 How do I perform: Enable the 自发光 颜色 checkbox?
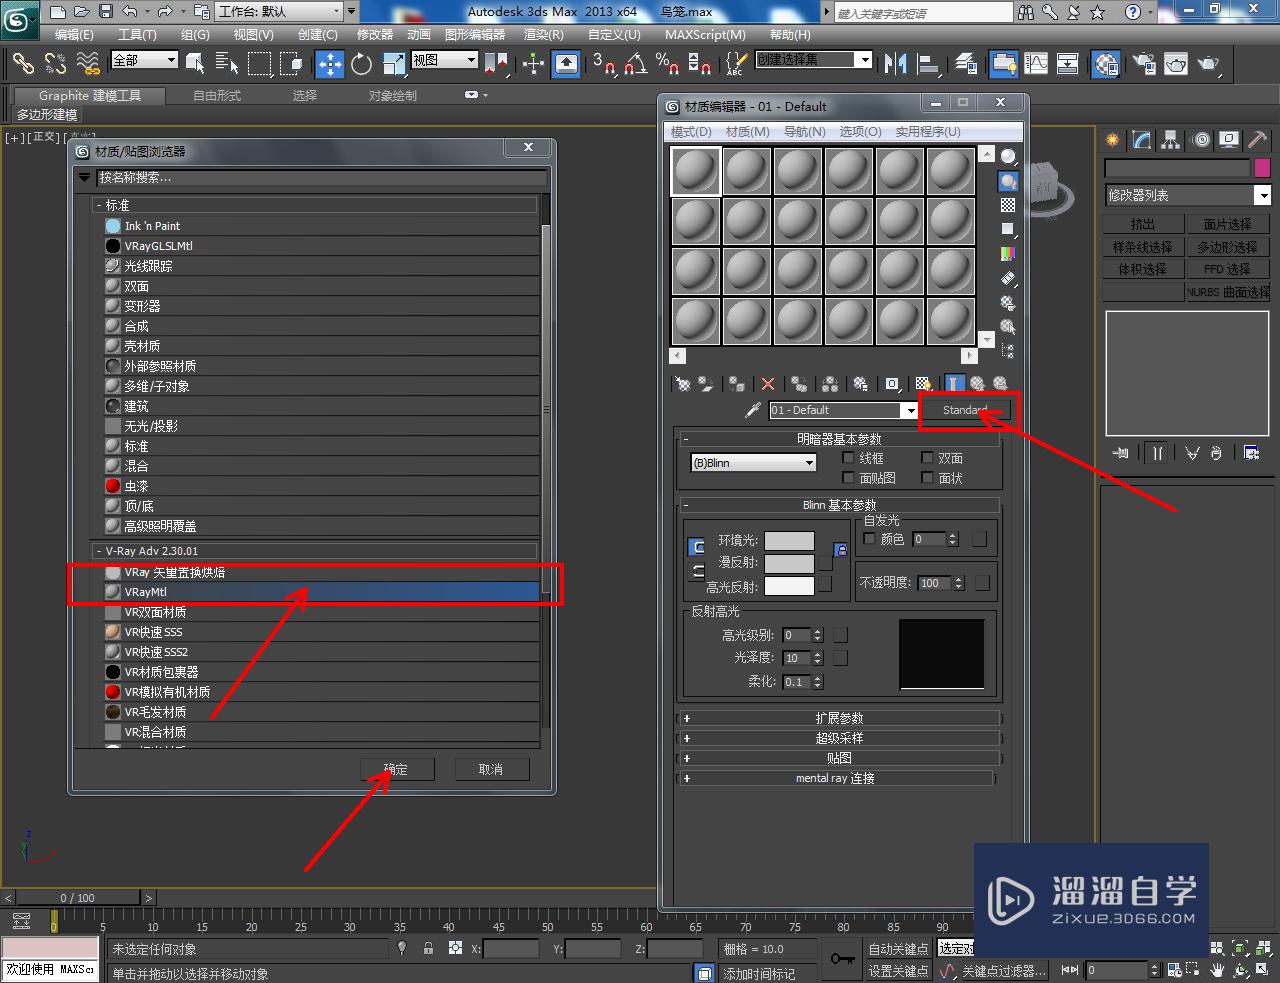tap(869, 539)
